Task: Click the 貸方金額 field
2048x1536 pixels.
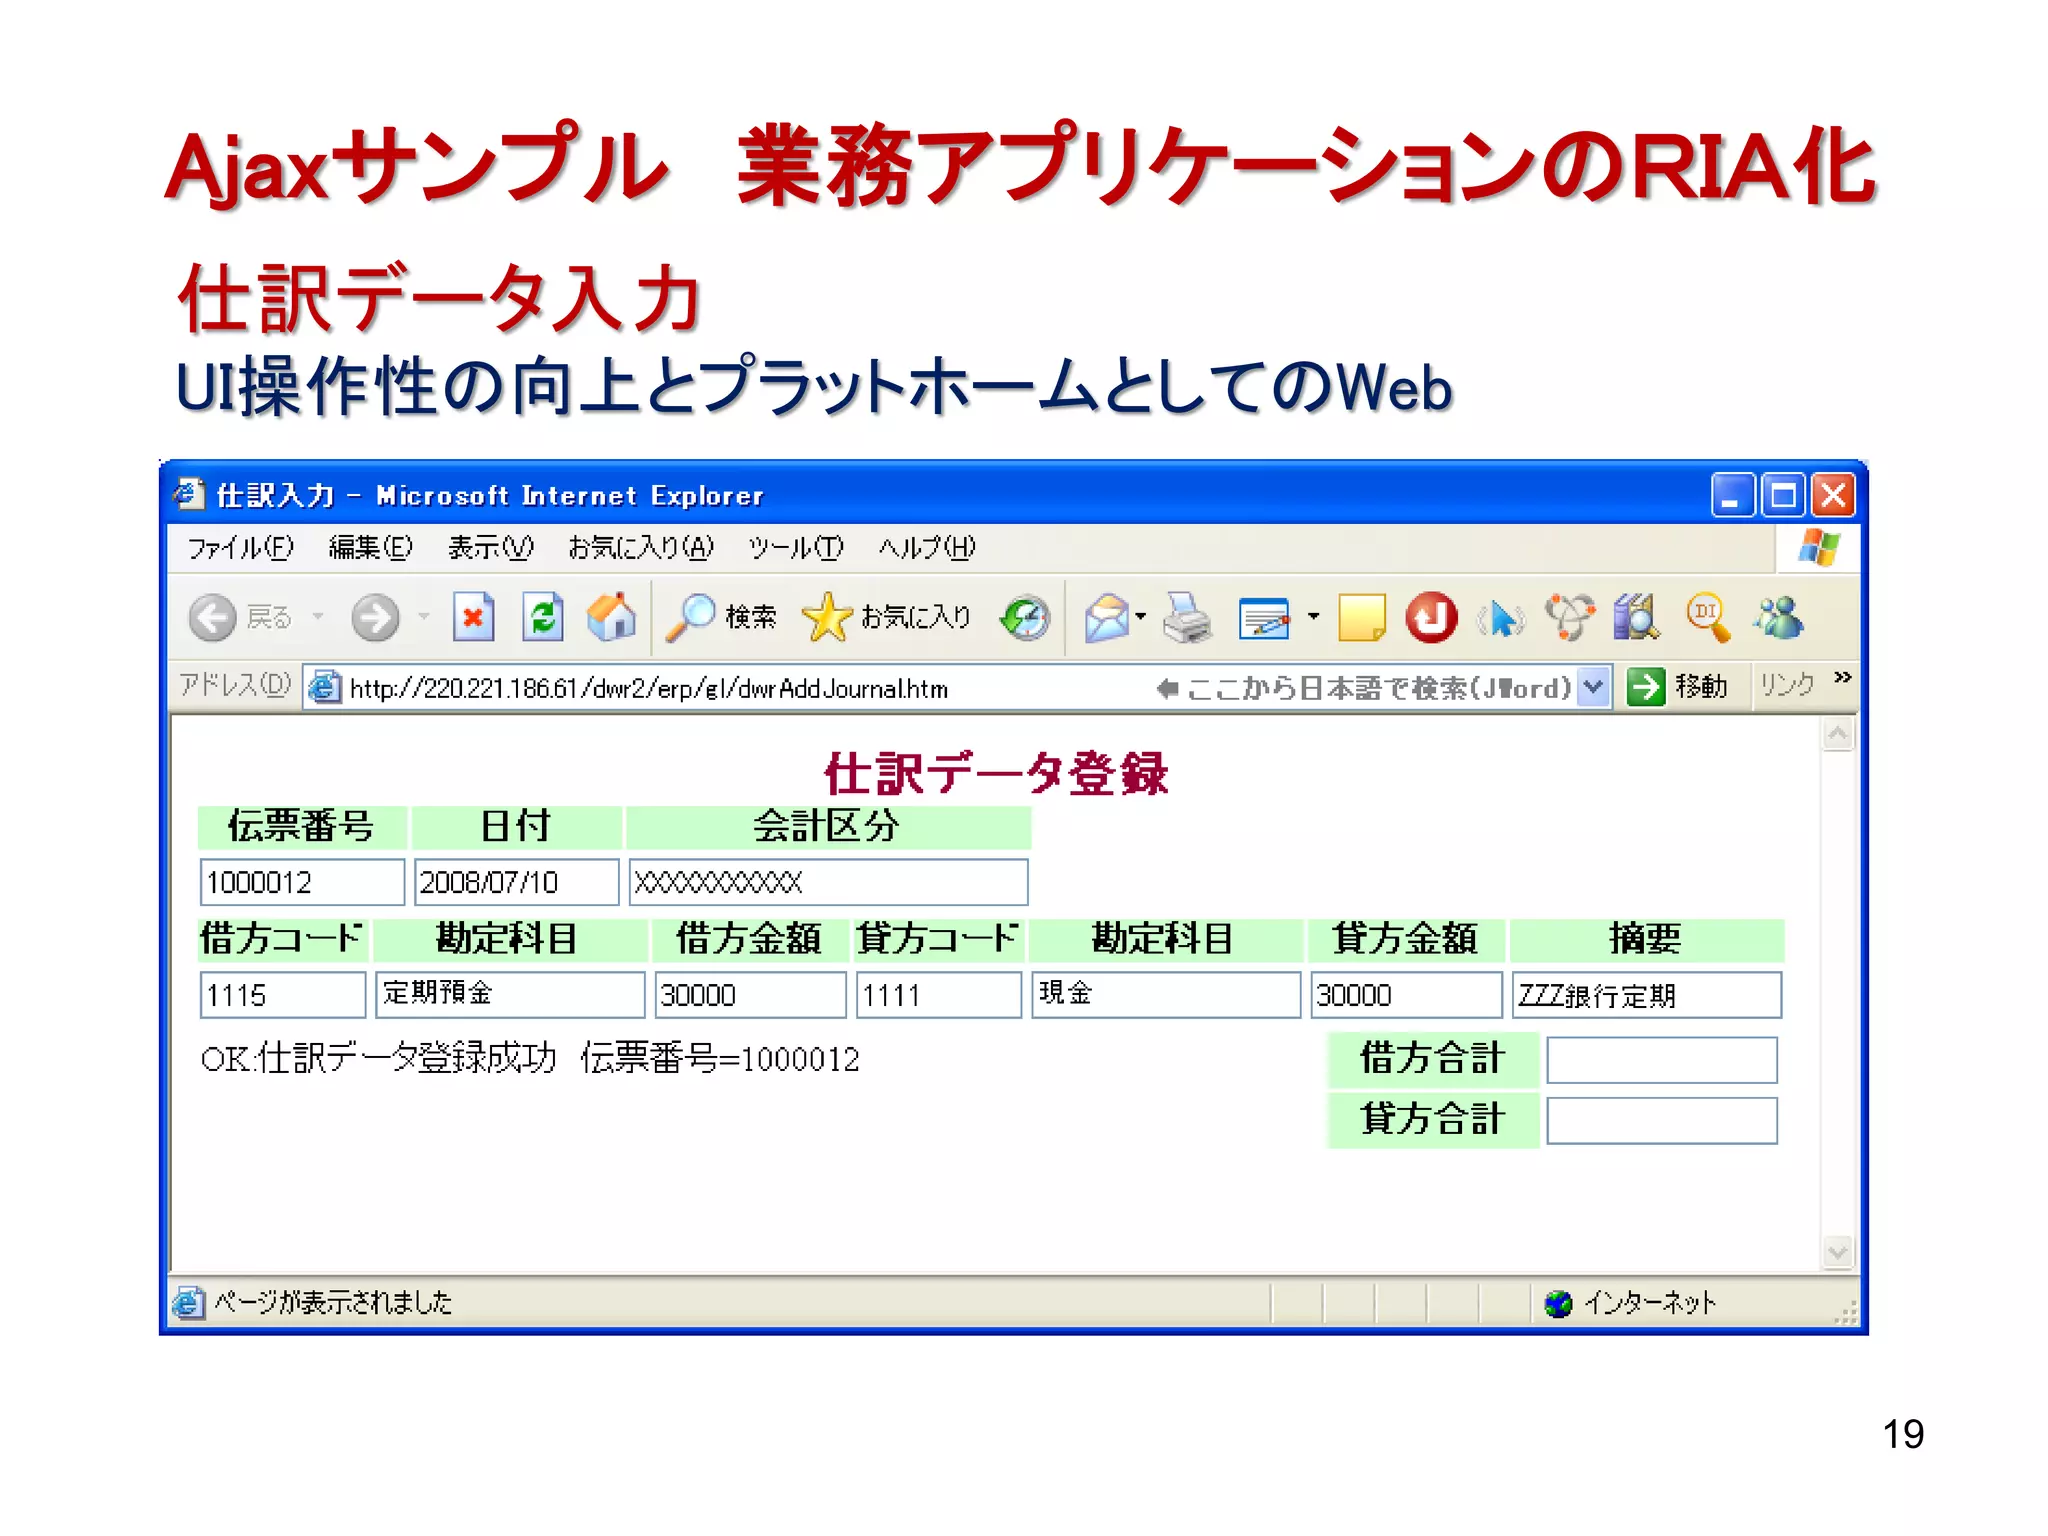Action: pyautogui.click(x=1407, y=995)
